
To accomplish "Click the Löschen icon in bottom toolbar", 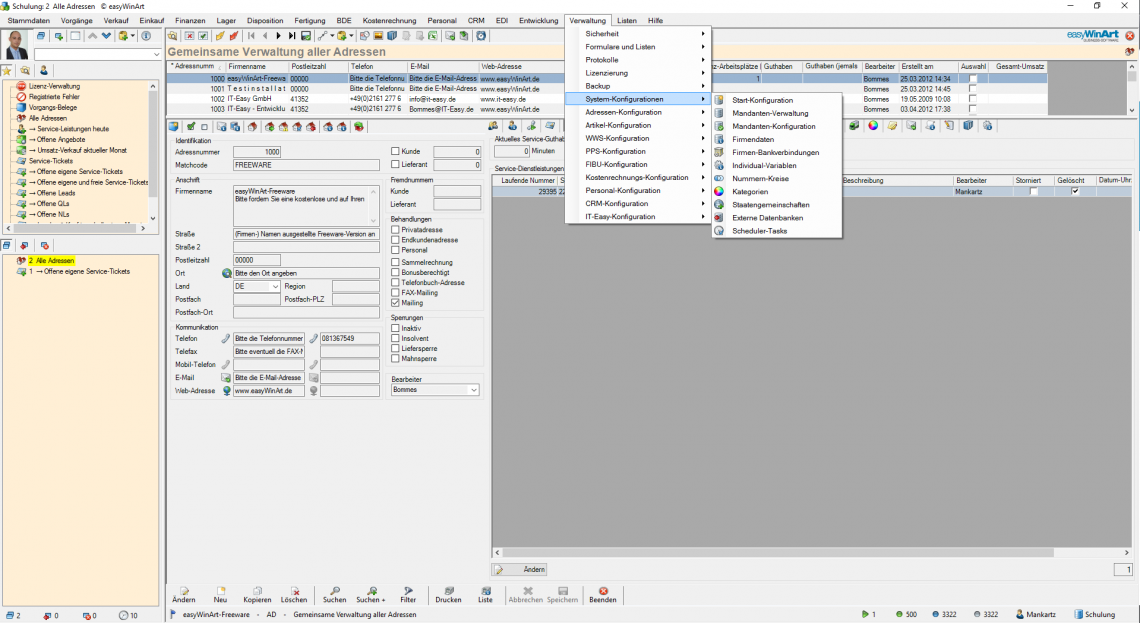I will click(x=294, y=591).
